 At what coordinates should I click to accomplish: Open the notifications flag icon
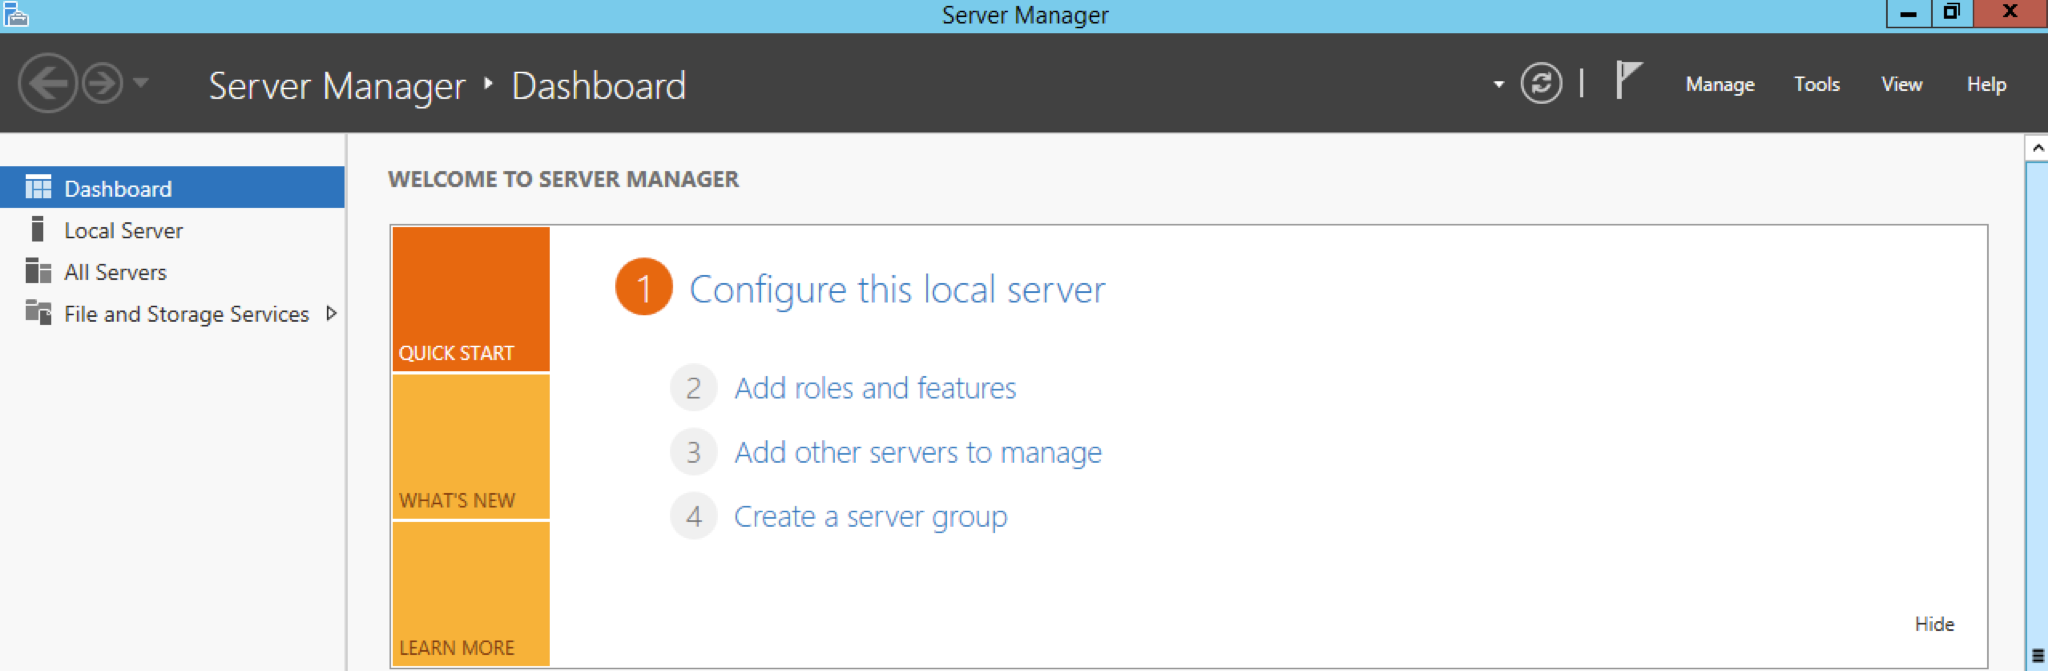tap(1627, 80)
